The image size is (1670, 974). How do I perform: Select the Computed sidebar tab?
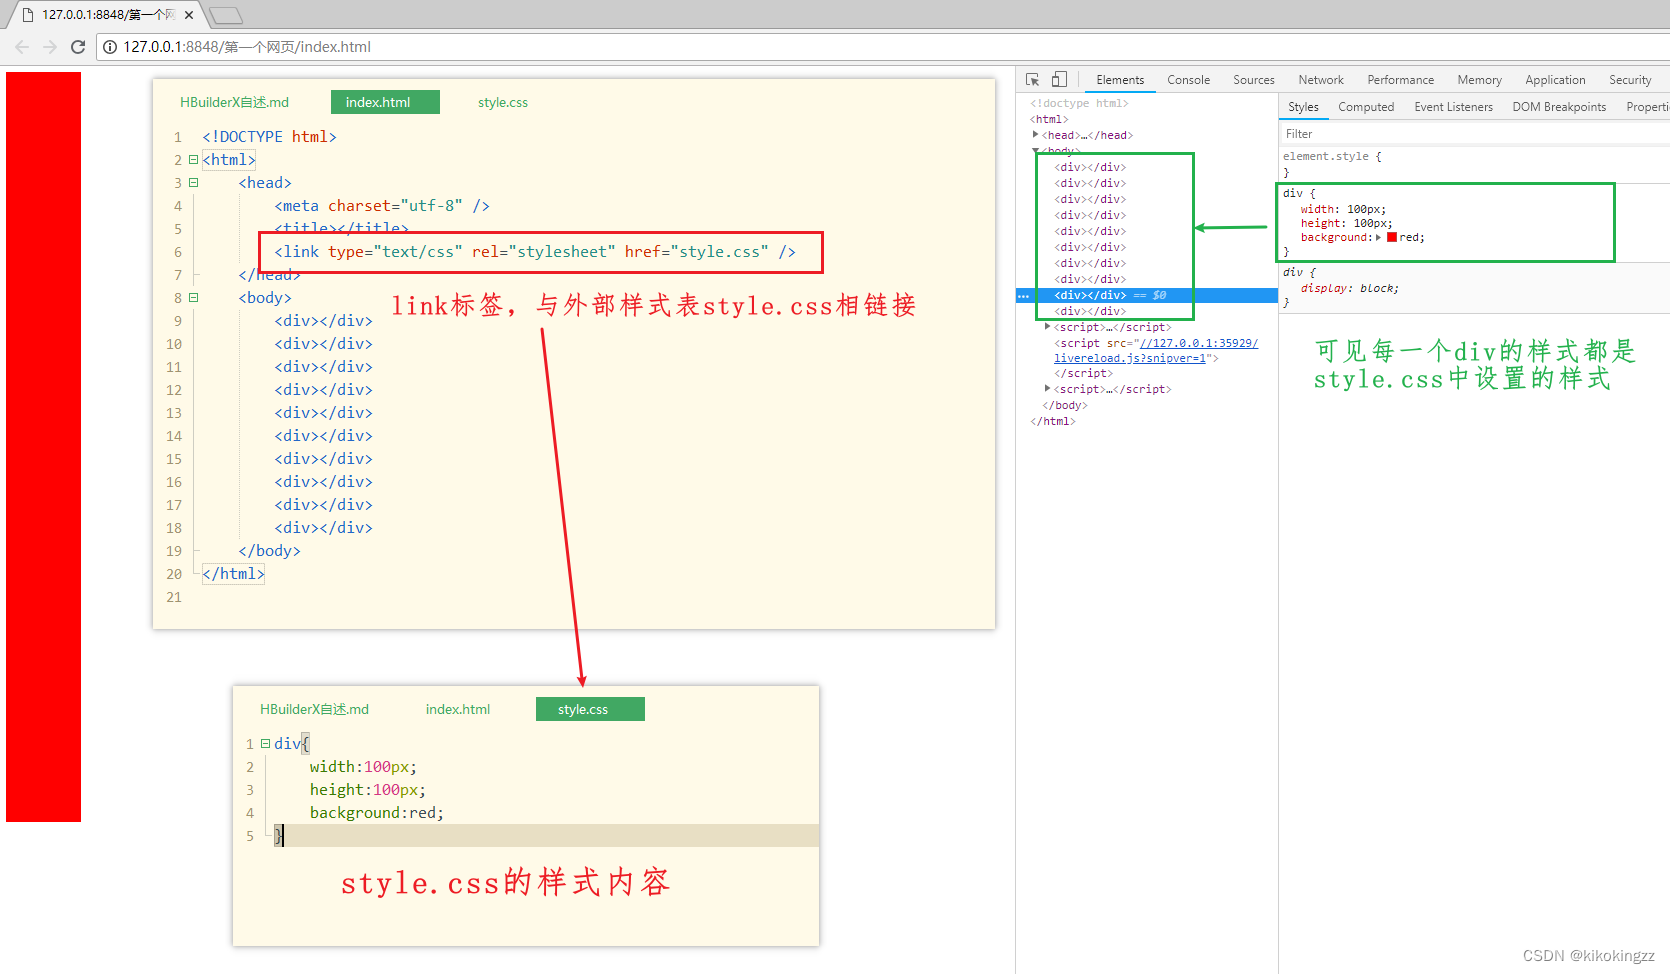coord(1366,107)
